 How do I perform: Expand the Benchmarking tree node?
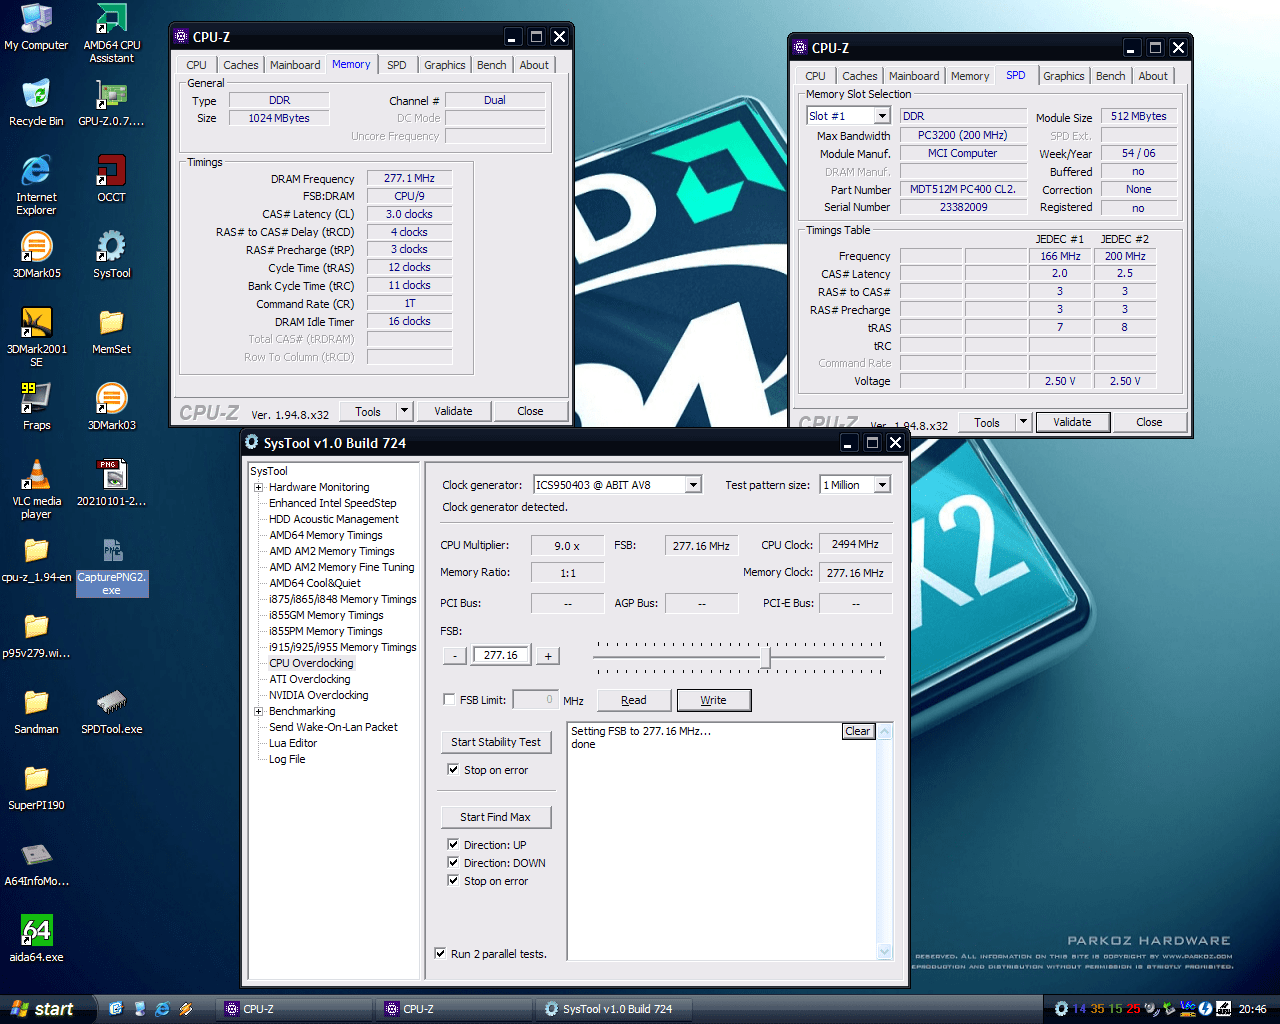tap(258, 712)
